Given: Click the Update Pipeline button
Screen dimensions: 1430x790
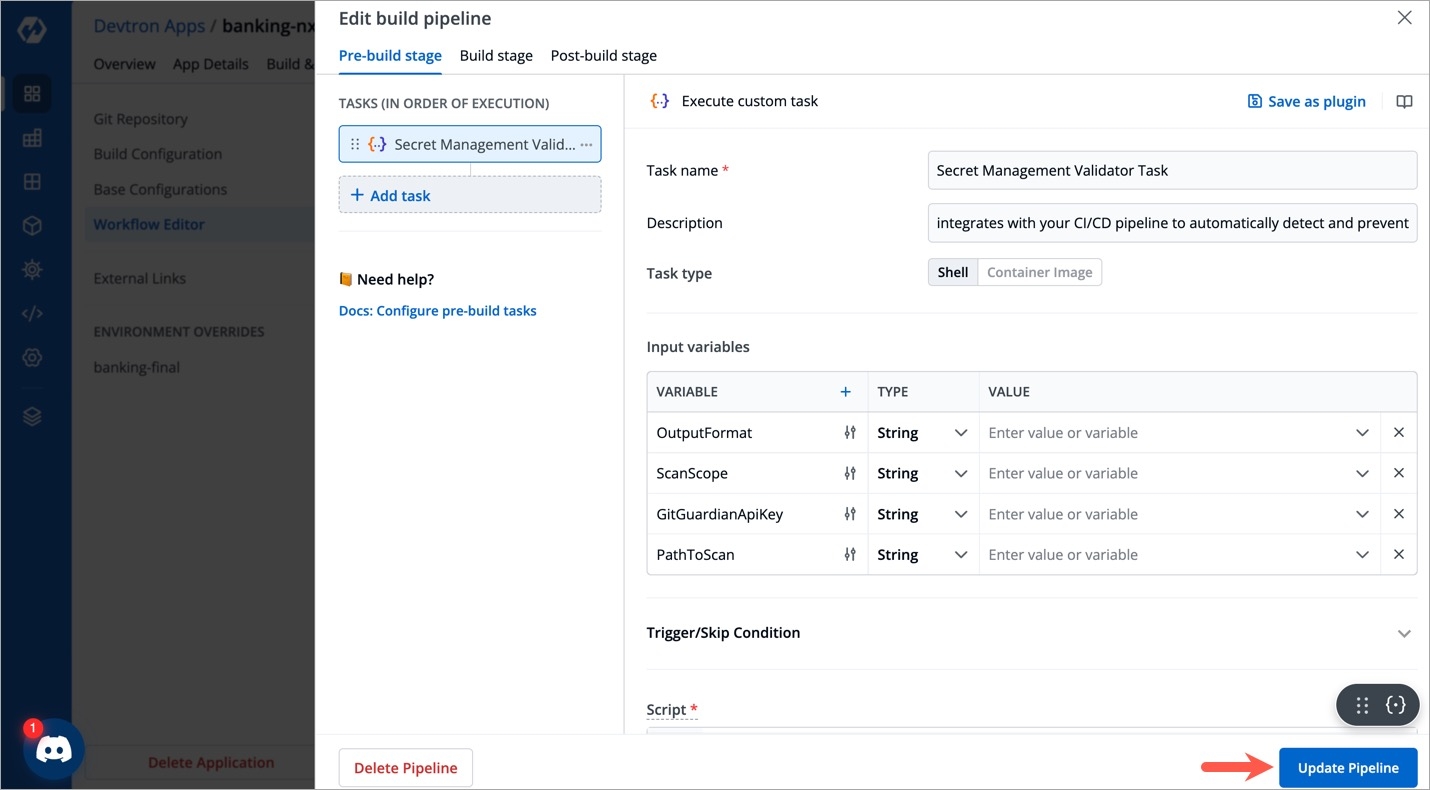Looking at the screenshot, I should tap(1347, 768).
